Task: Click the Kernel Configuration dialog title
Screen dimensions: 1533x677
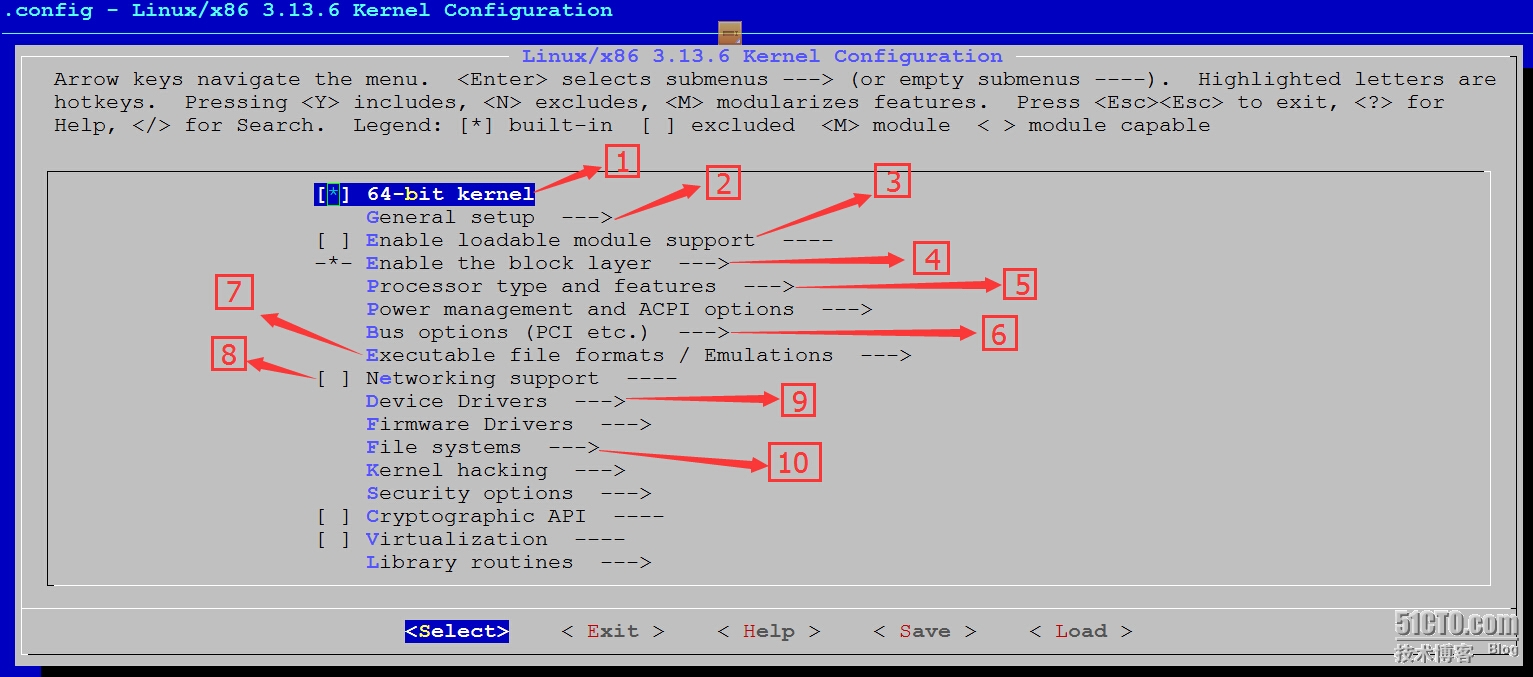Action: pyautogui.click(x=762, y=56)
